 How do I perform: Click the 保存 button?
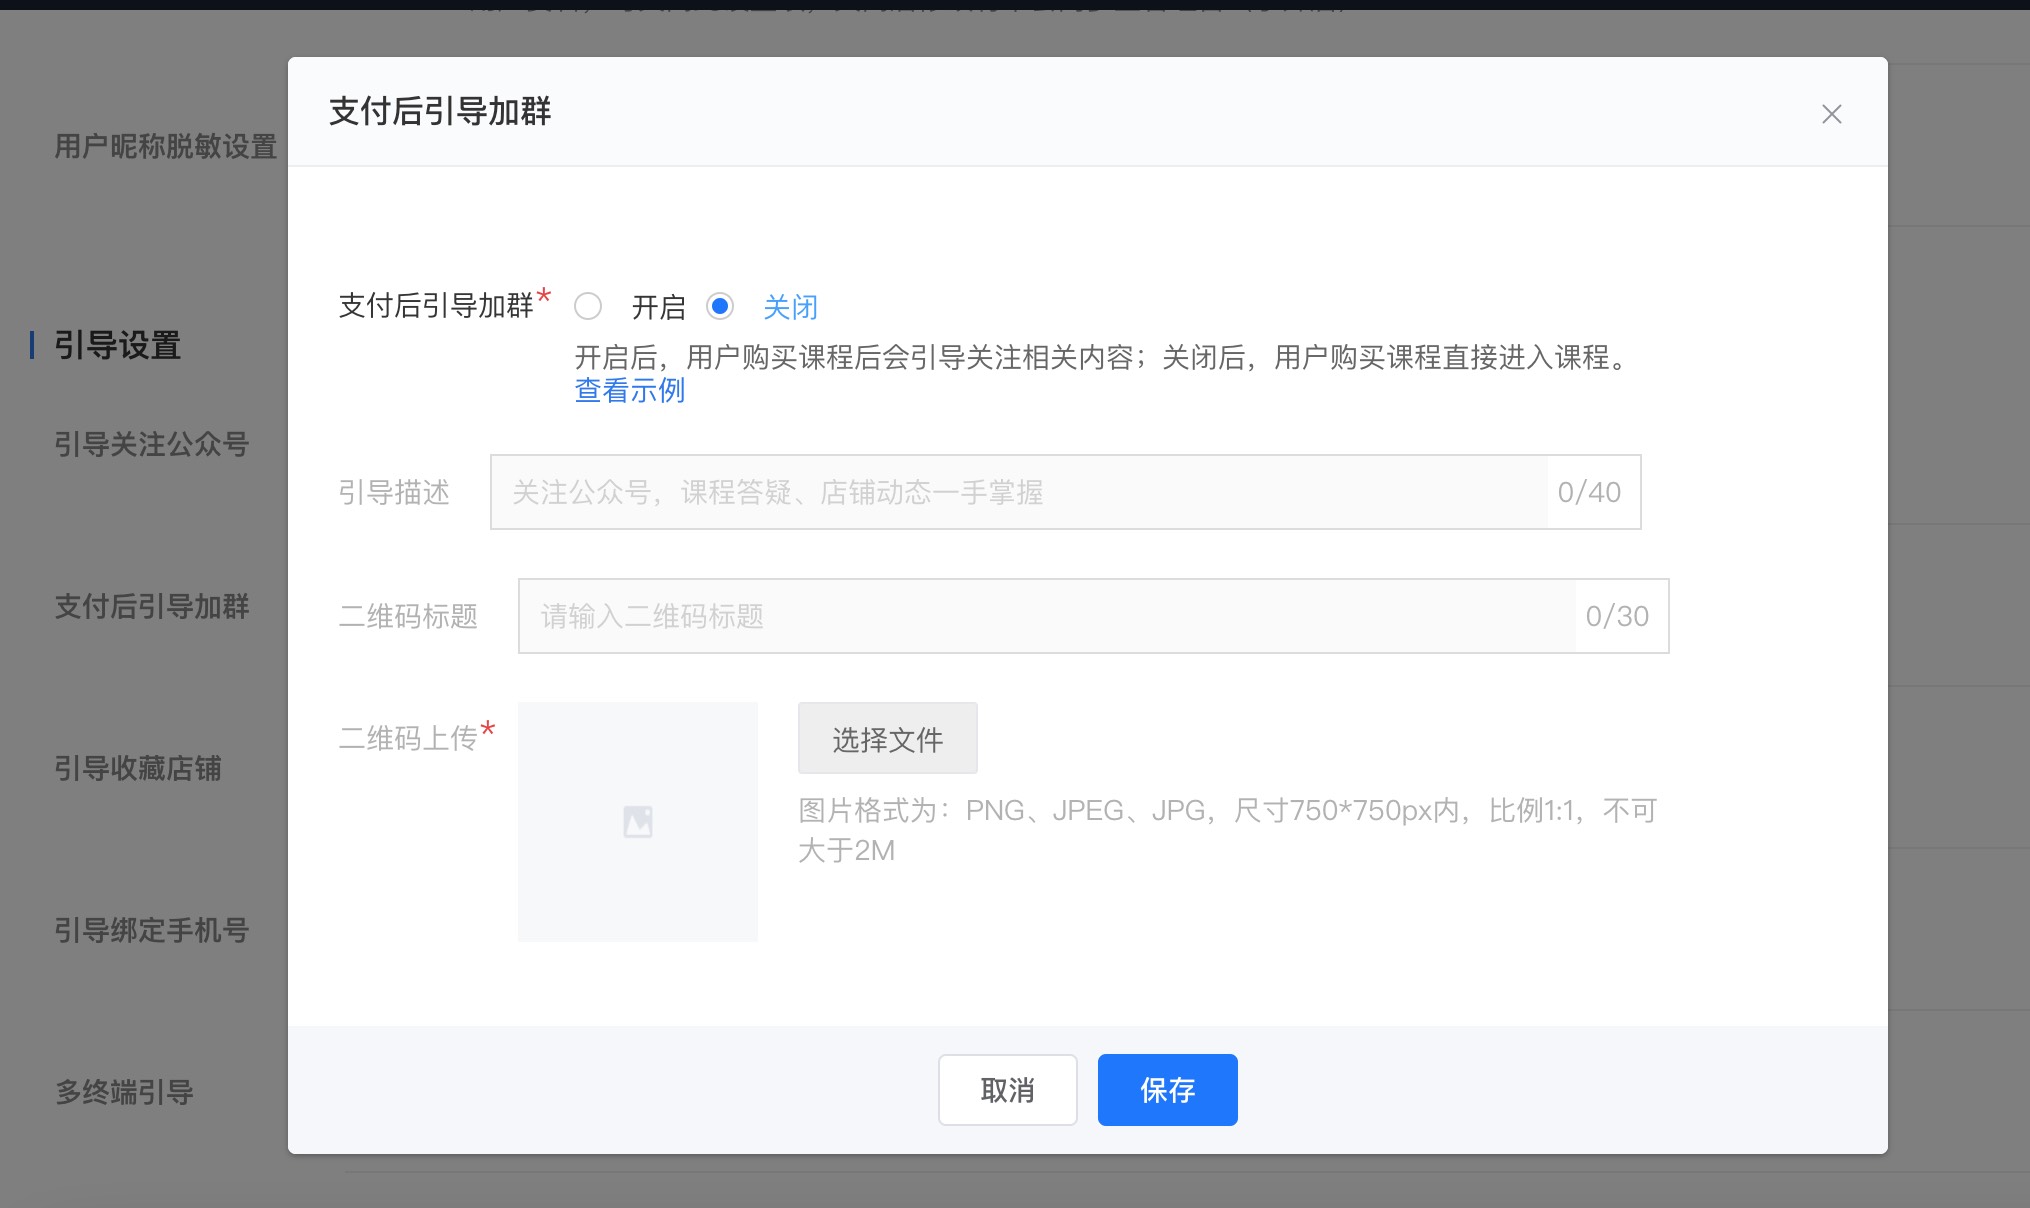[x=1168, y=1090]
